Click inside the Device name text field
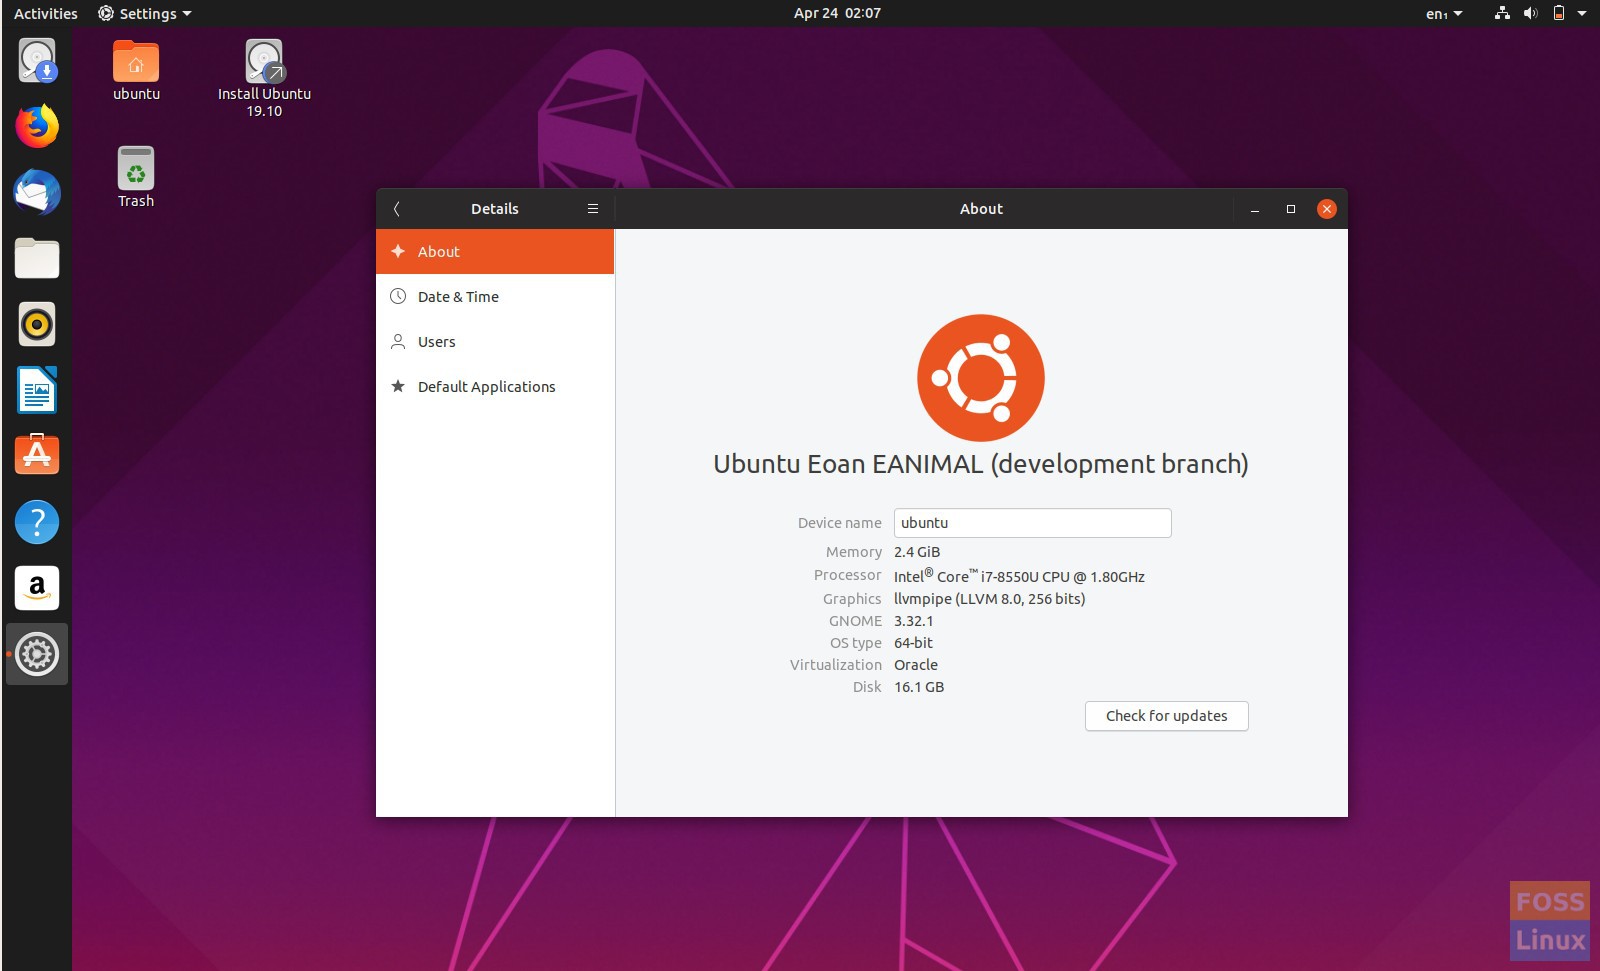 (1032, 522)
